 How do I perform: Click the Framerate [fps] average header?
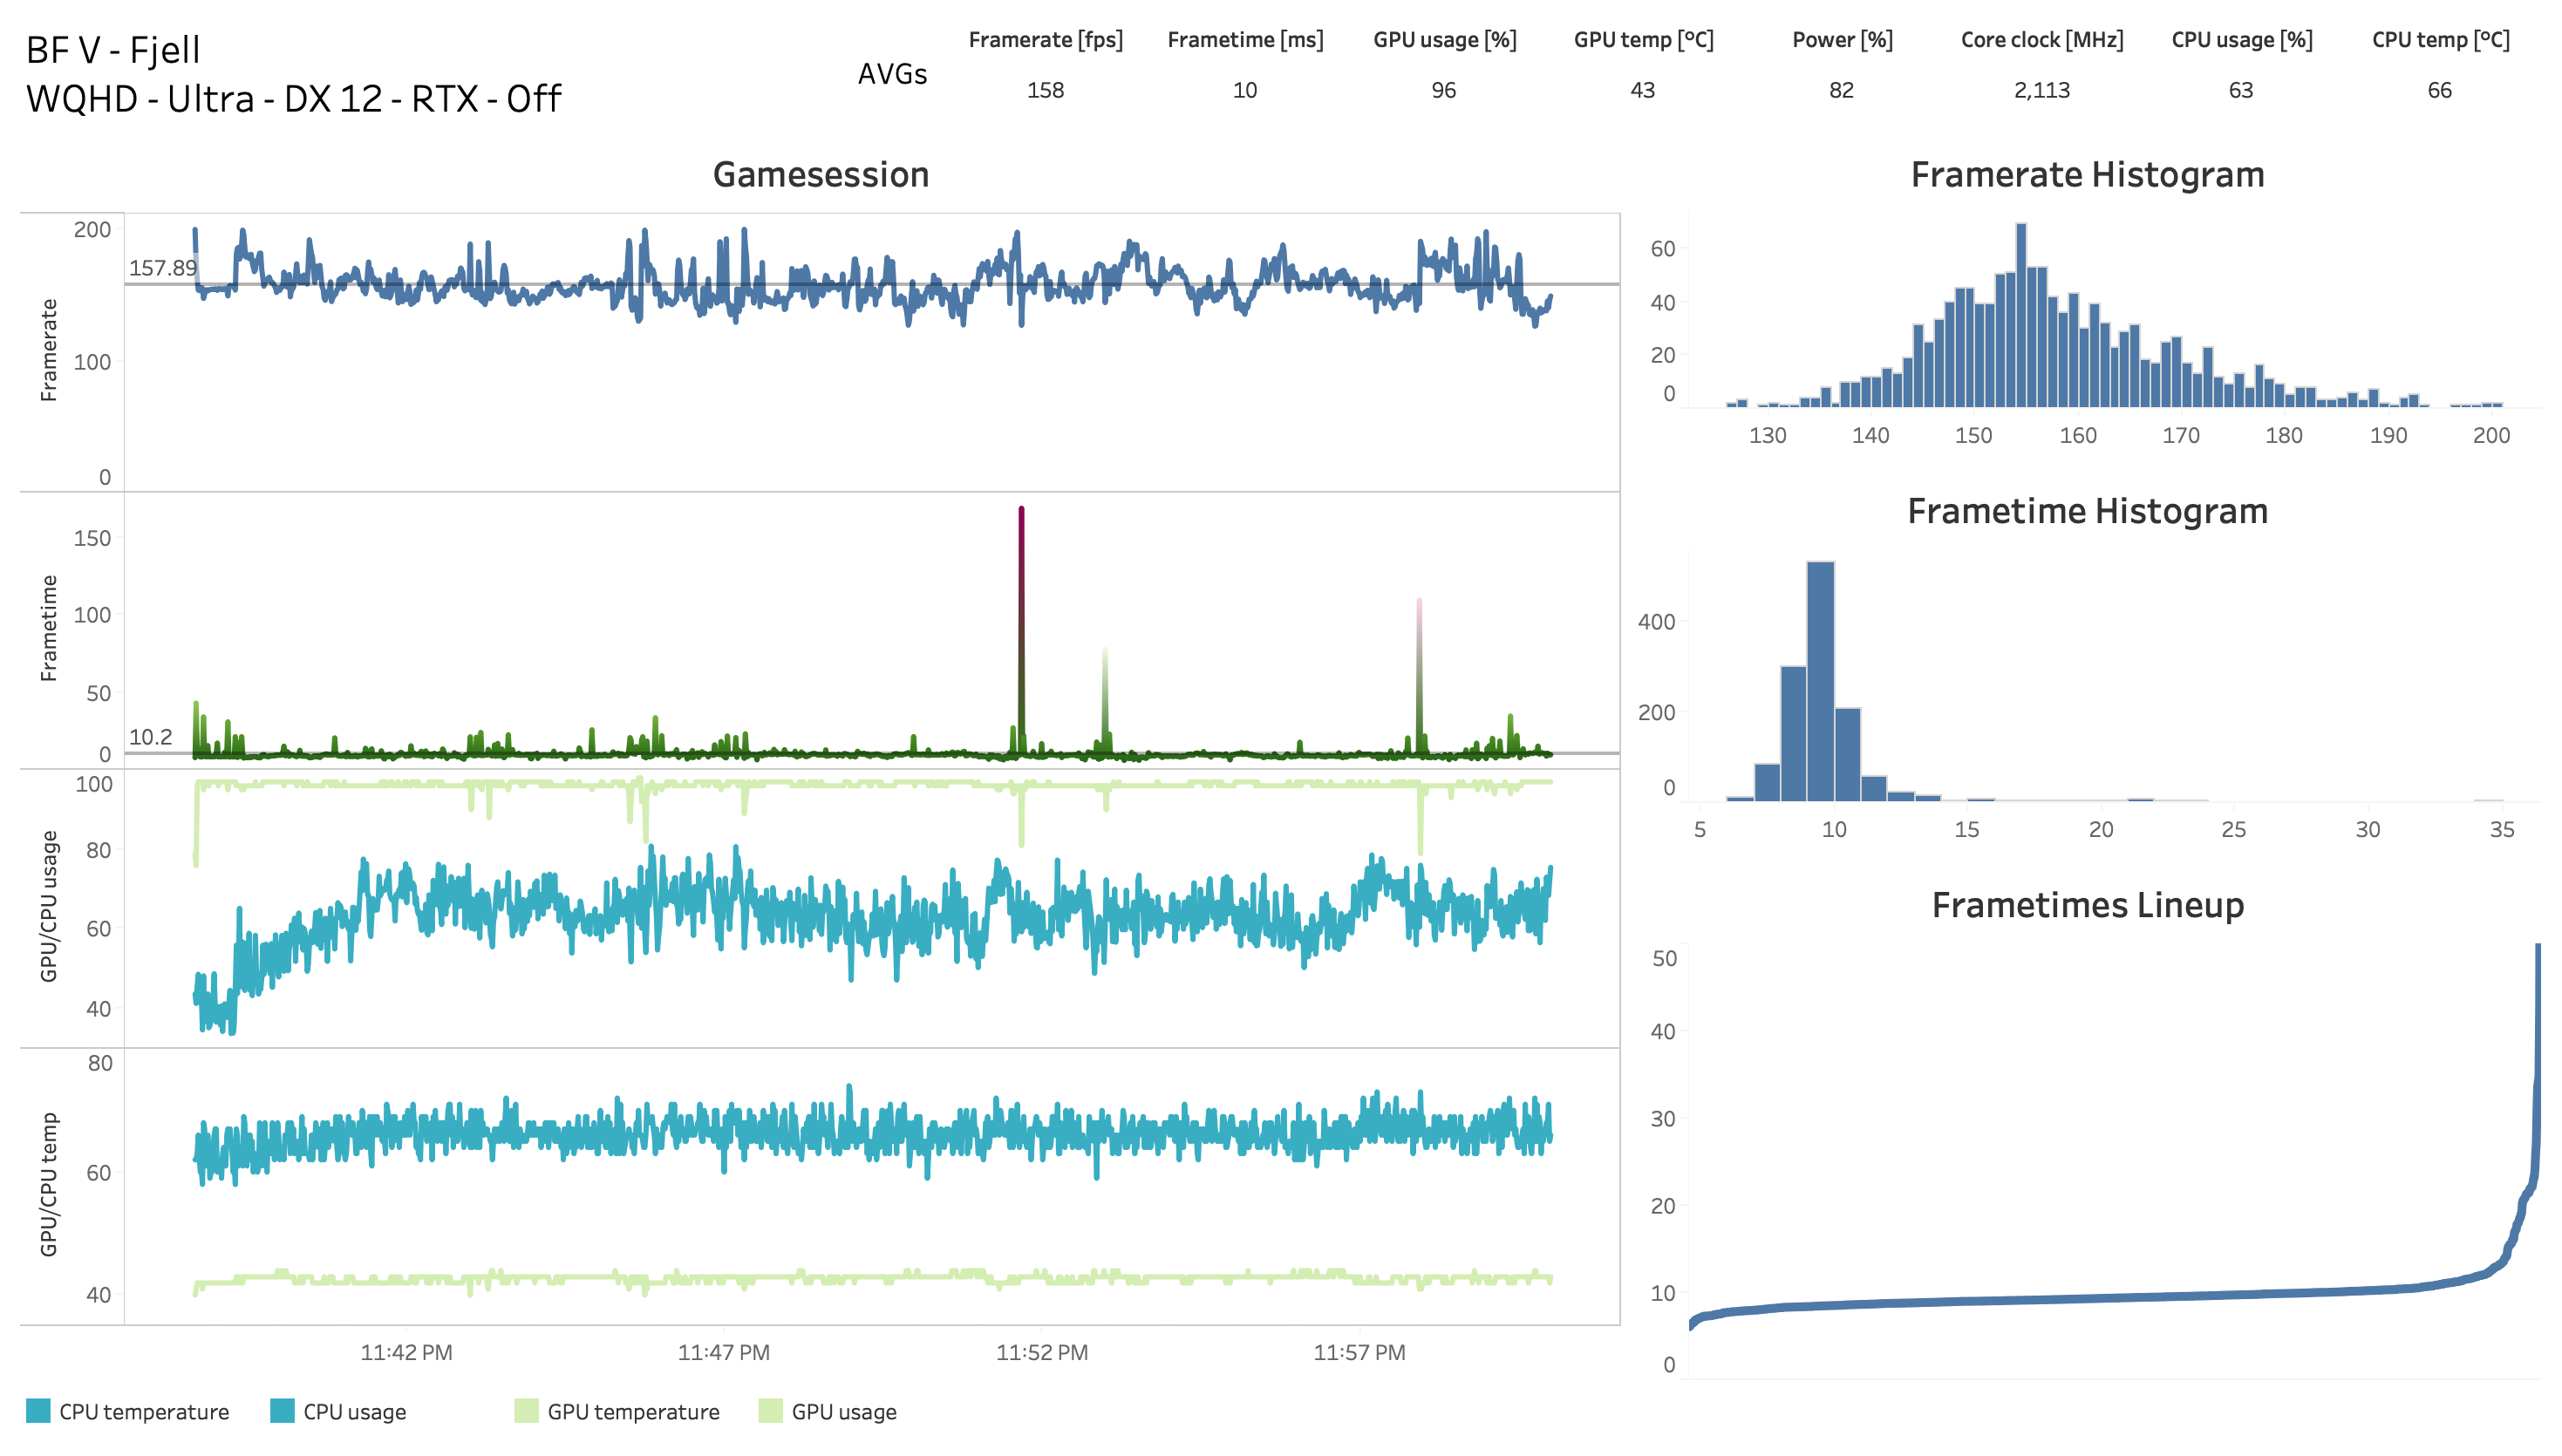click(1045, 40)
